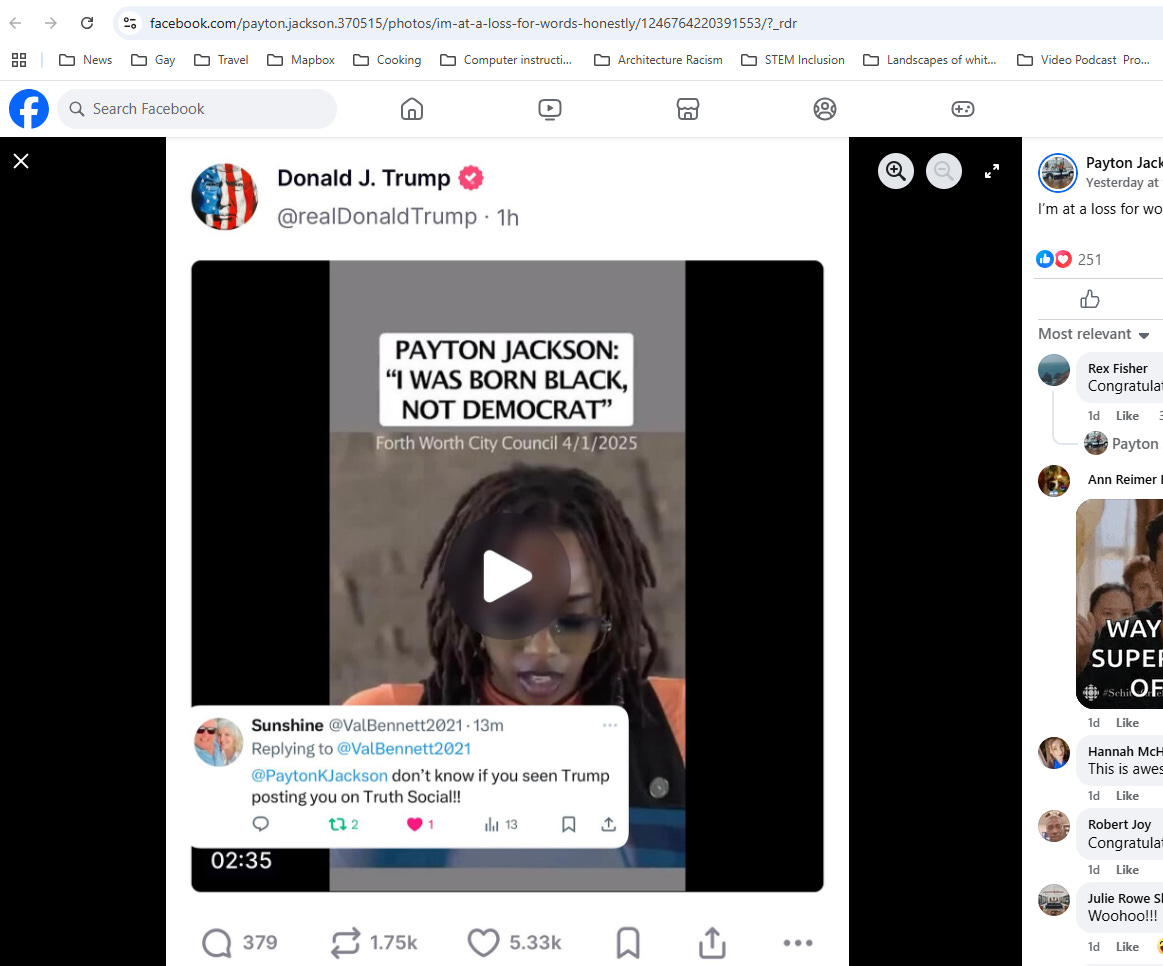Image resolution: width=1163 pixels, height=966 pixels.
Task: Open Computer instructi... bookmarks folder
Action: tap(506, 60)
